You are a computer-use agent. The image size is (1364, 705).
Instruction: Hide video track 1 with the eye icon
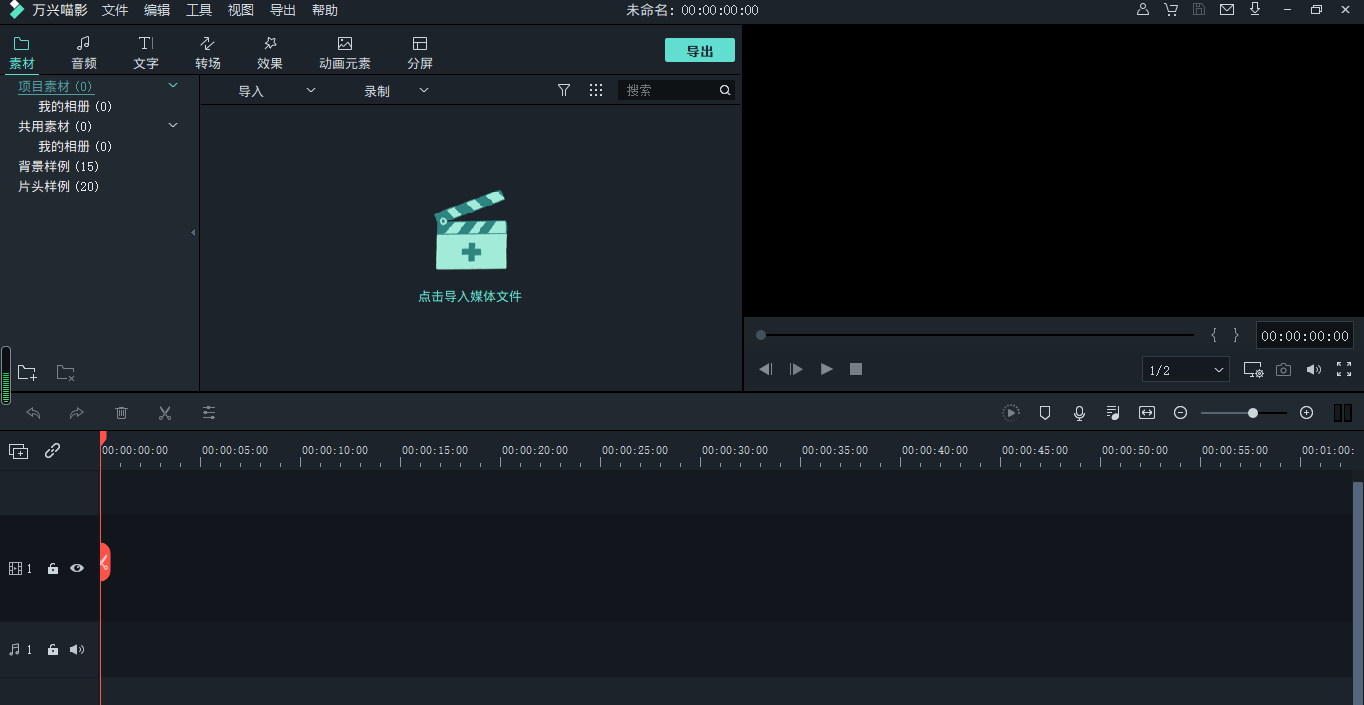pyautogui.click(x=77, y=568)
